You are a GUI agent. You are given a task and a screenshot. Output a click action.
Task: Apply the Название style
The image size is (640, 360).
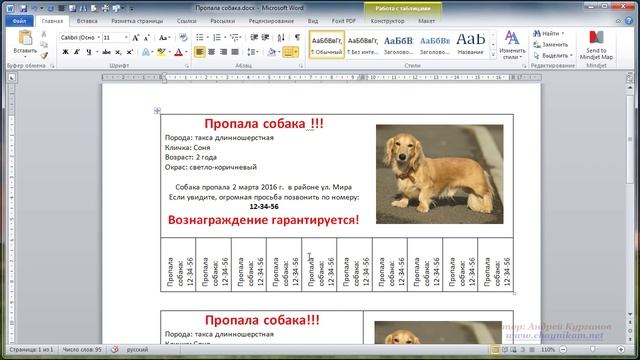coord(470,44)
